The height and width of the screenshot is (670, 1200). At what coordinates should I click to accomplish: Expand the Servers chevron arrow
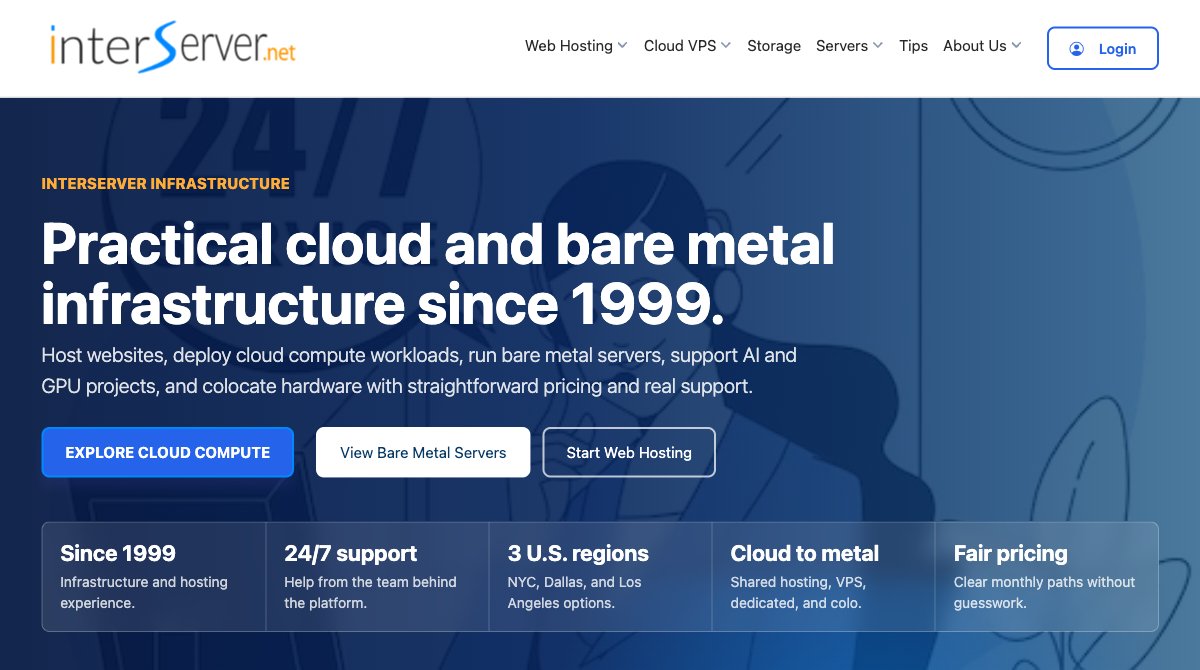(878, 46)
